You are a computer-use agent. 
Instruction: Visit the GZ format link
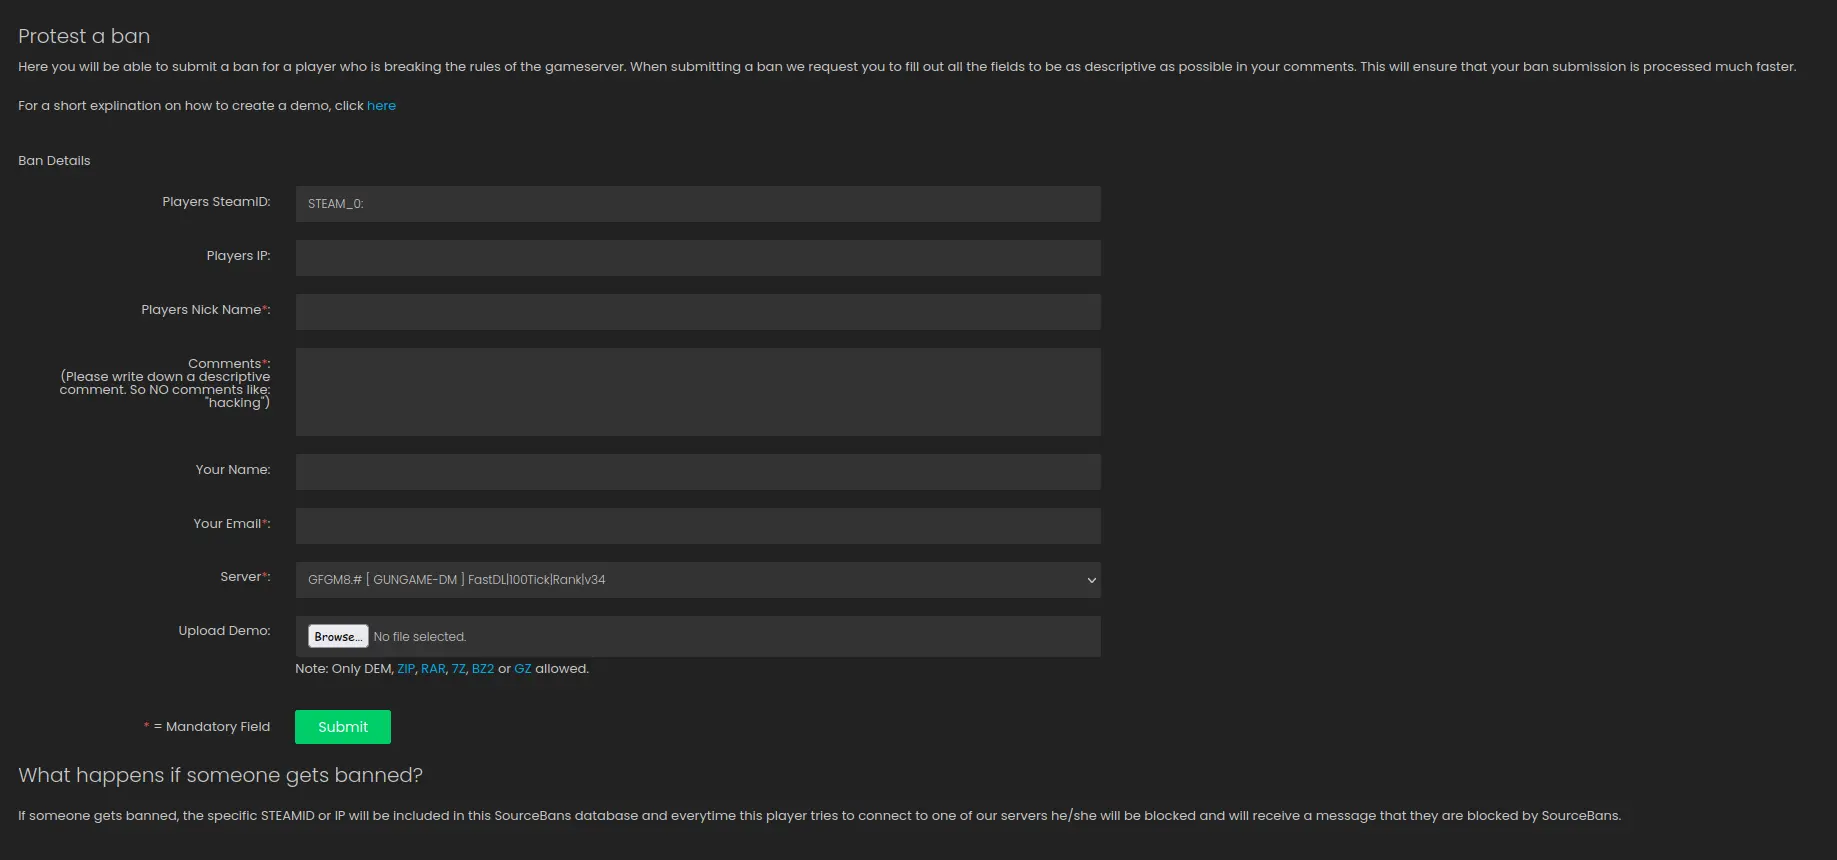click(x=523, y=669)
